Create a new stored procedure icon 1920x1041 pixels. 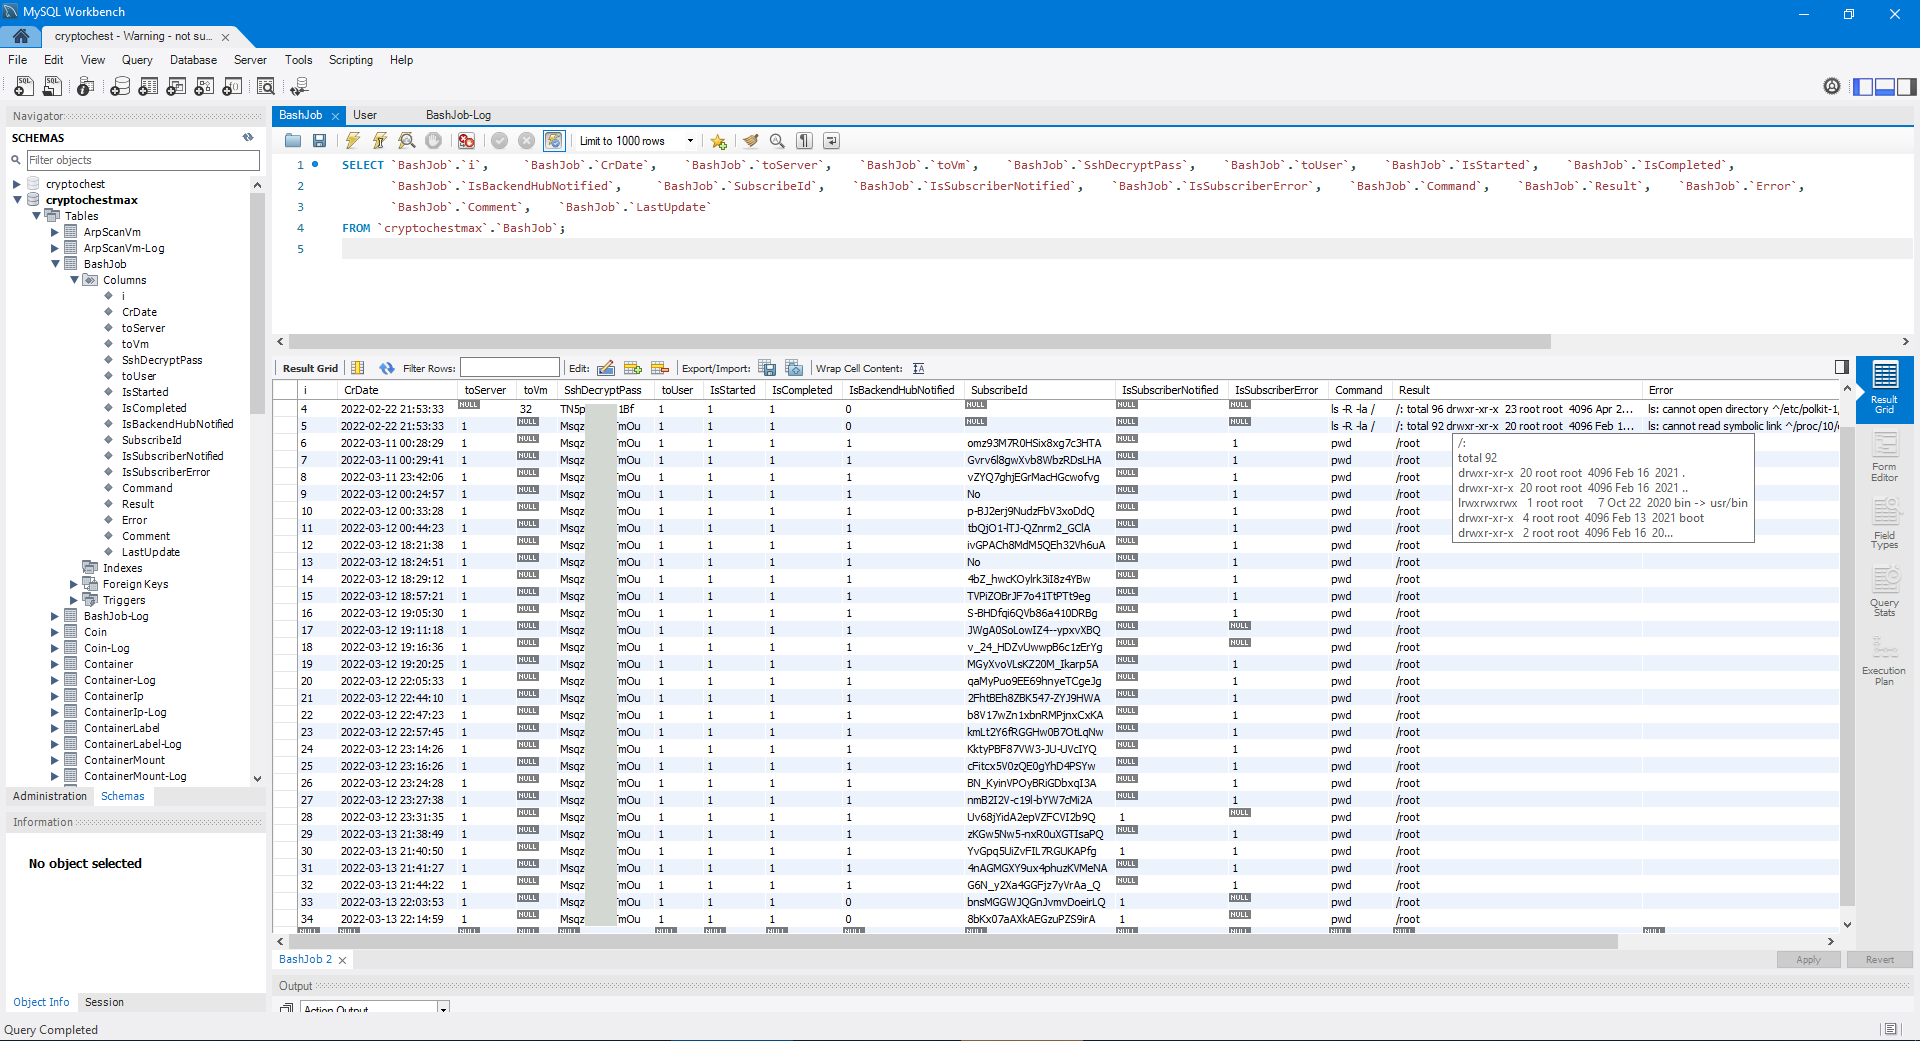point(204,87)
